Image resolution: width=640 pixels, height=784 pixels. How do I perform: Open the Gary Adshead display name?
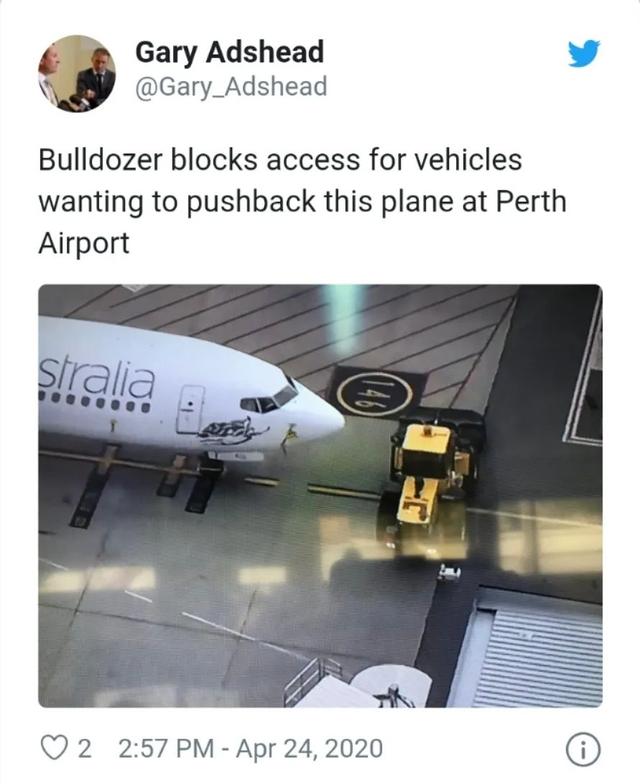(x=230, y=52)
